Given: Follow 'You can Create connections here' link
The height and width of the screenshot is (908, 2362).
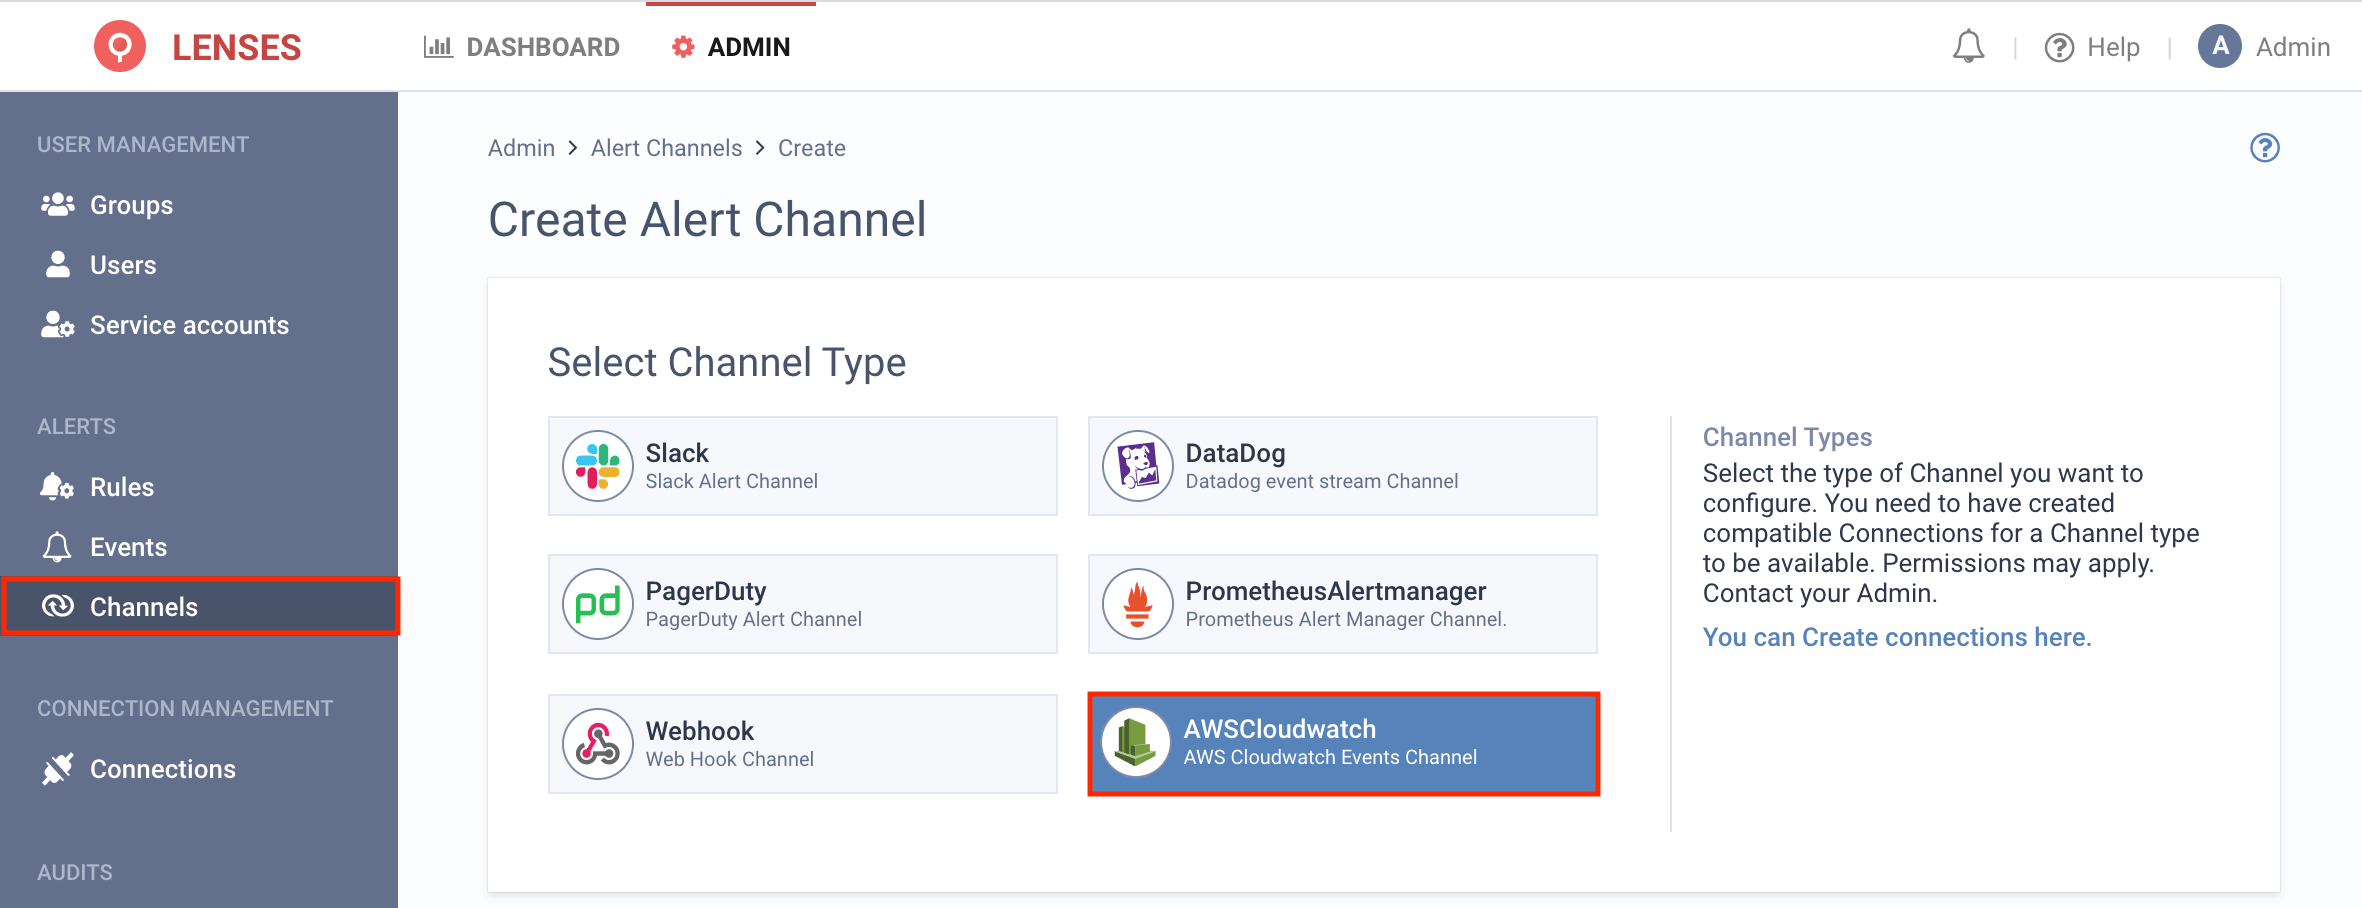Looking at the screenshot, I should pyautogui.click(x=1897, y=637).
